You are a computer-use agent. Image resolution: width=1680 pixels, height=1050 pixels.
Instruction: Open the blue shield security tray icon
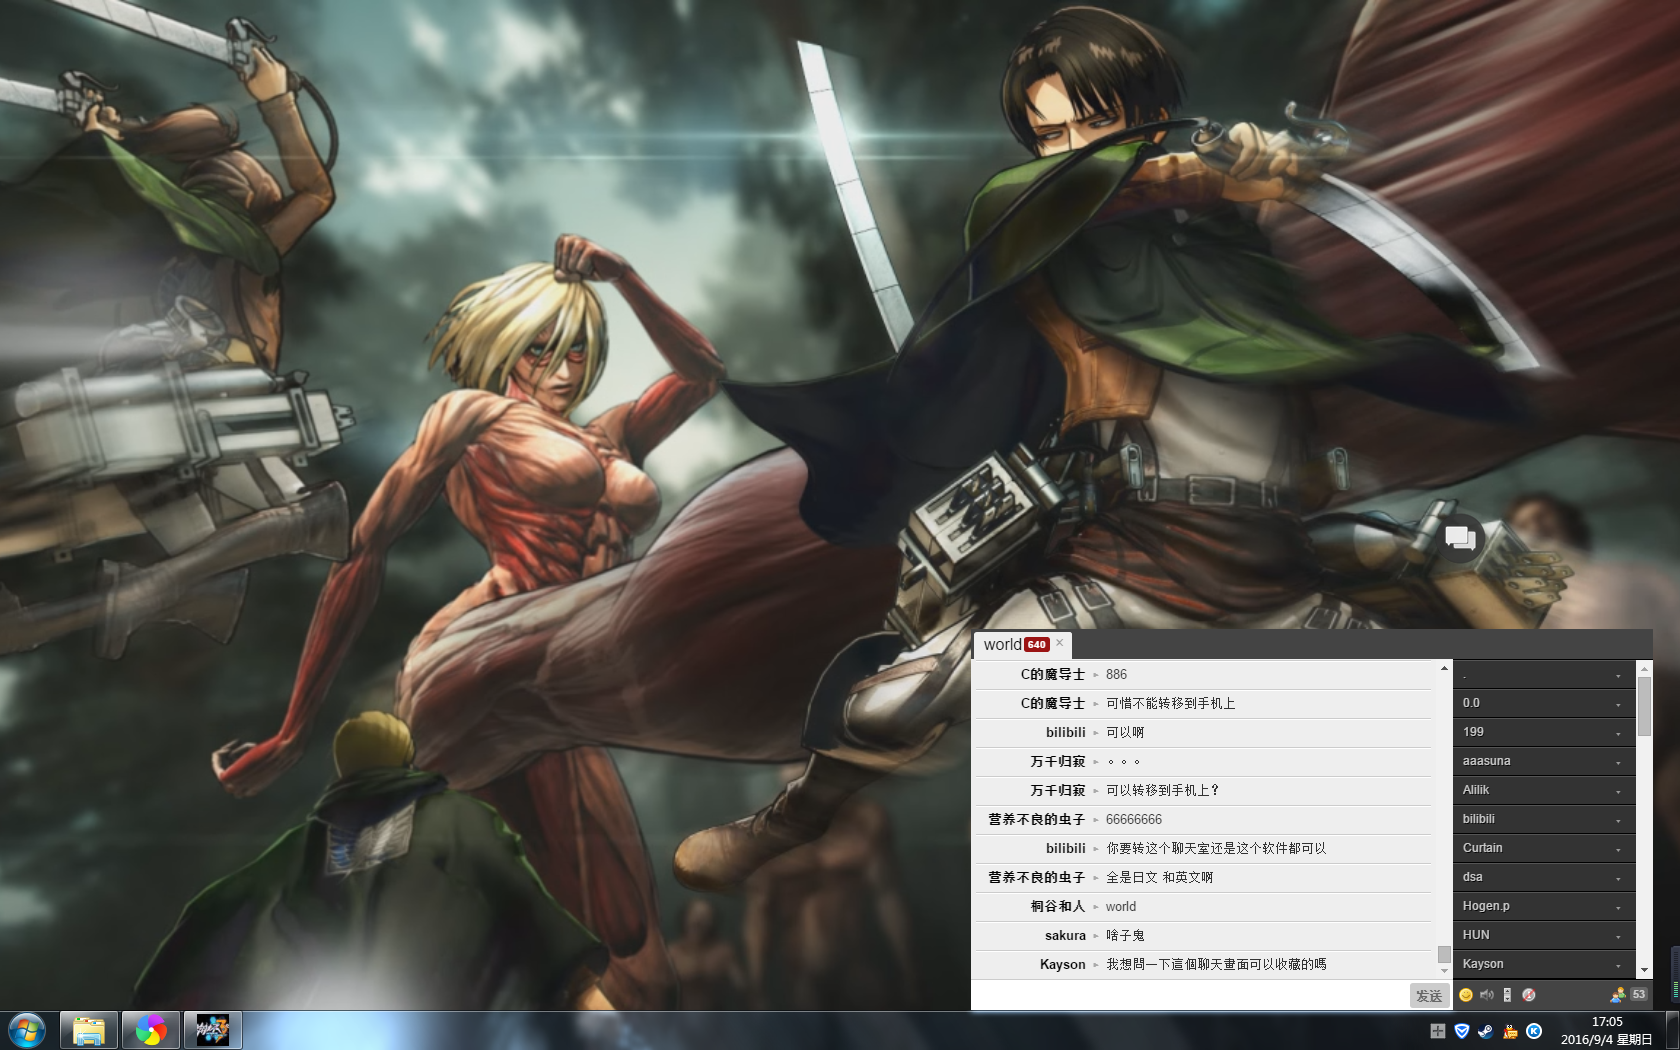(1462, 1031)
